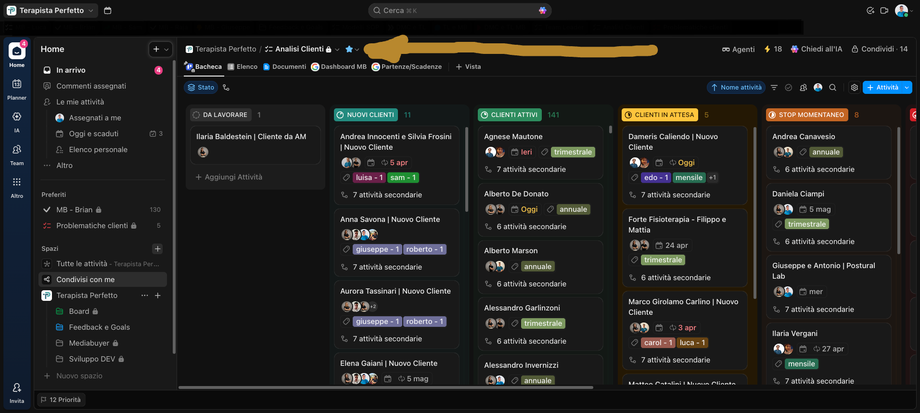Screen dimensions: 920x413
Task: Click the plus create button beside Home title
Action: point(155,49)
